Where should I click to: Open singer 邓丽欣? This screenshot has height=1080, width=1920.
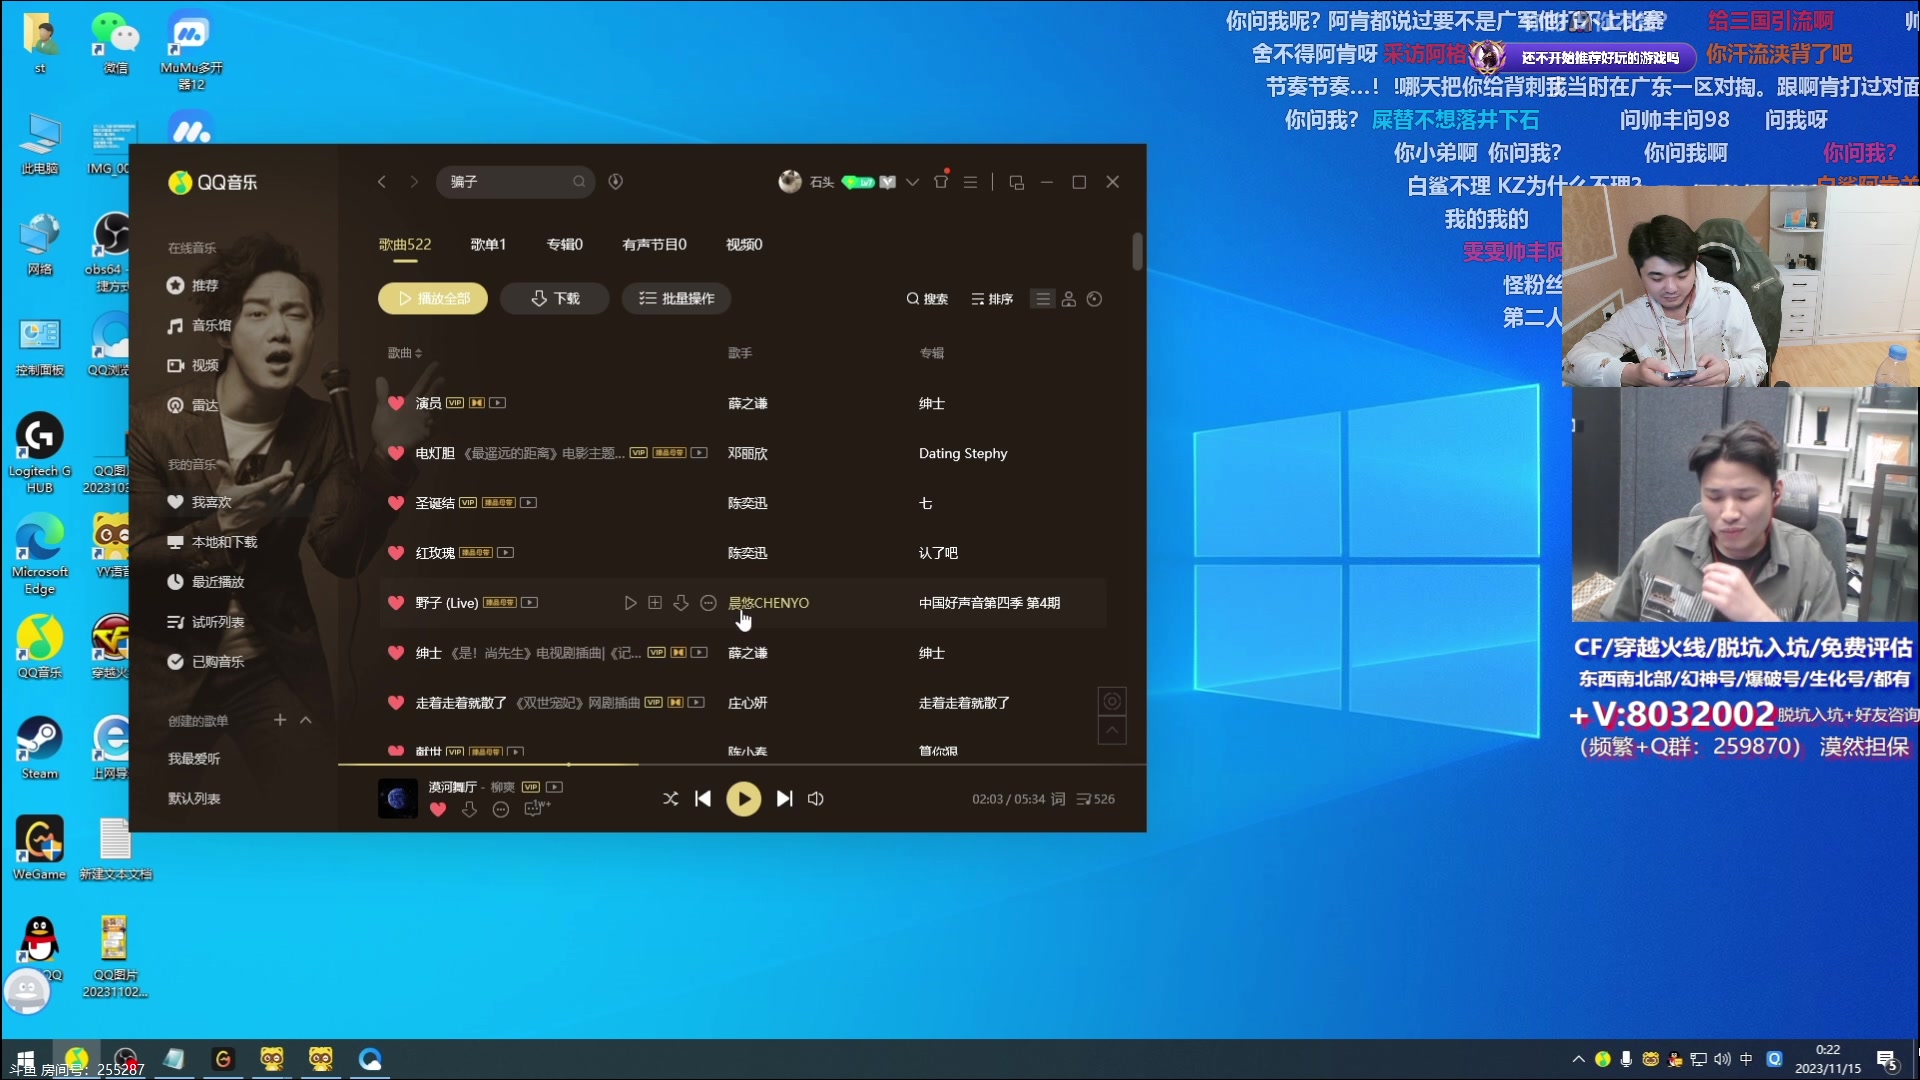pyautogui.click(x=747, y=453)
